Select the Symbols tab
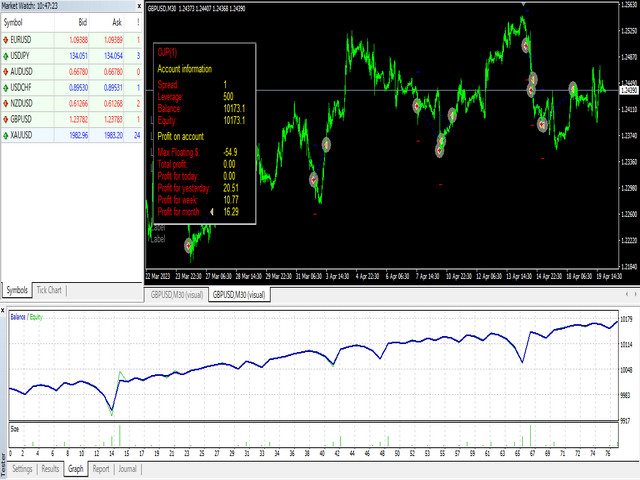This screenshot has height=480, width=640. [17, 290]
